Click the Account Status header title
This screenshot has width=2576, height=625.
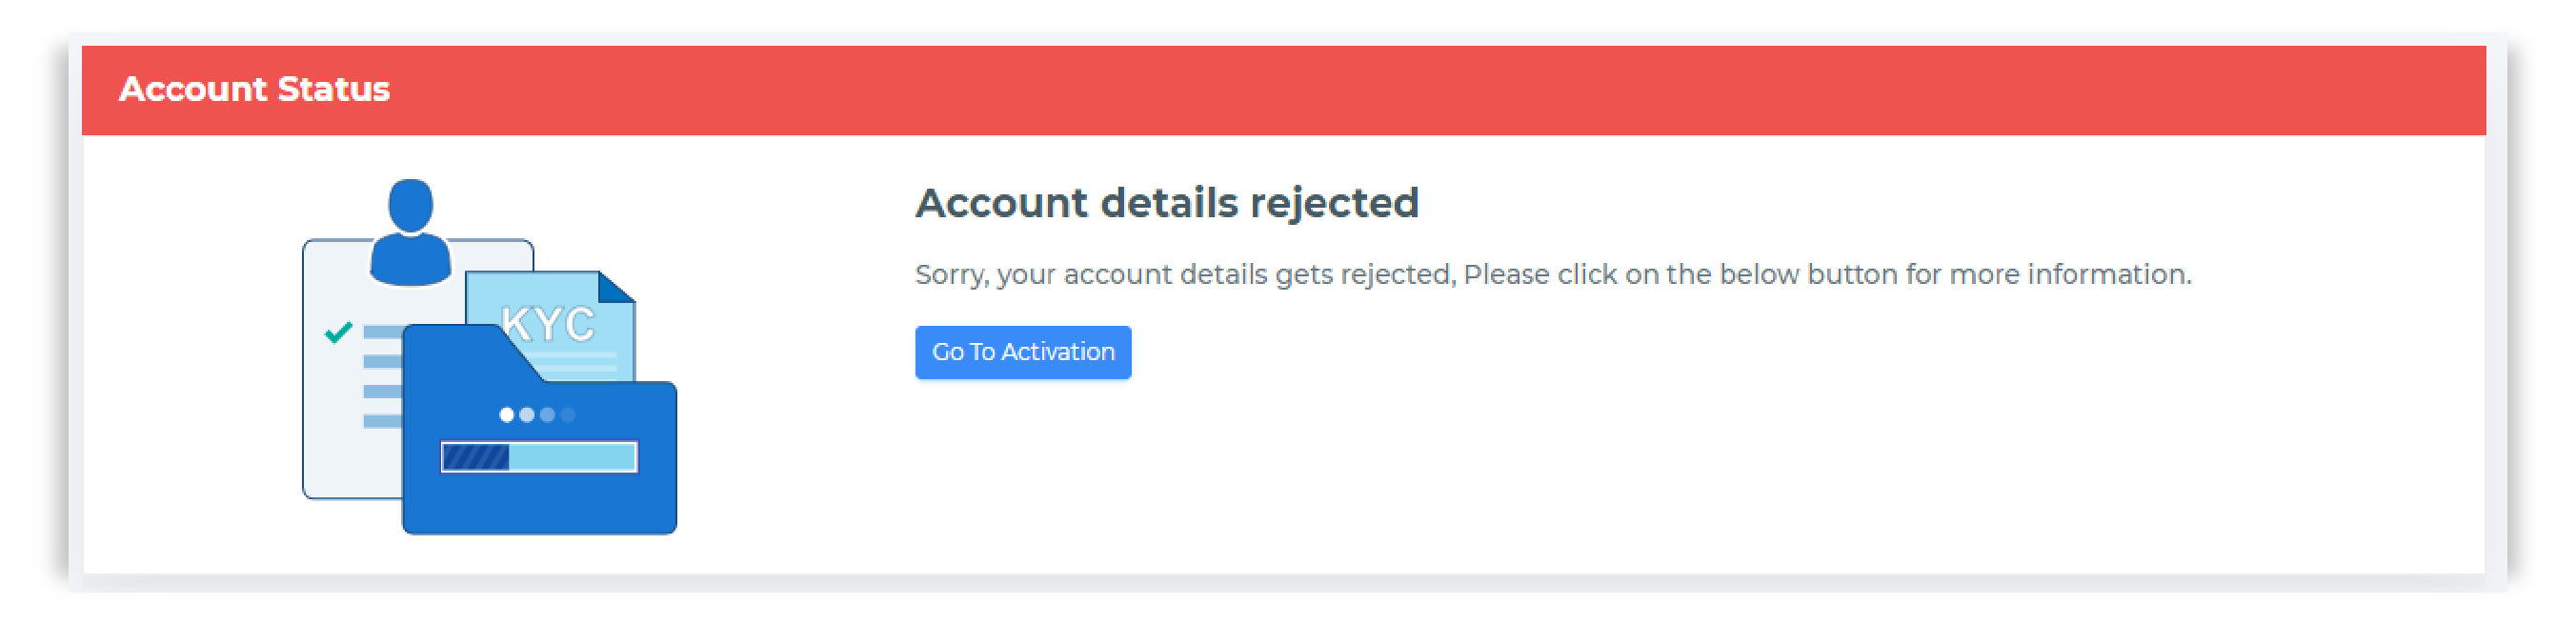[254, 89]
